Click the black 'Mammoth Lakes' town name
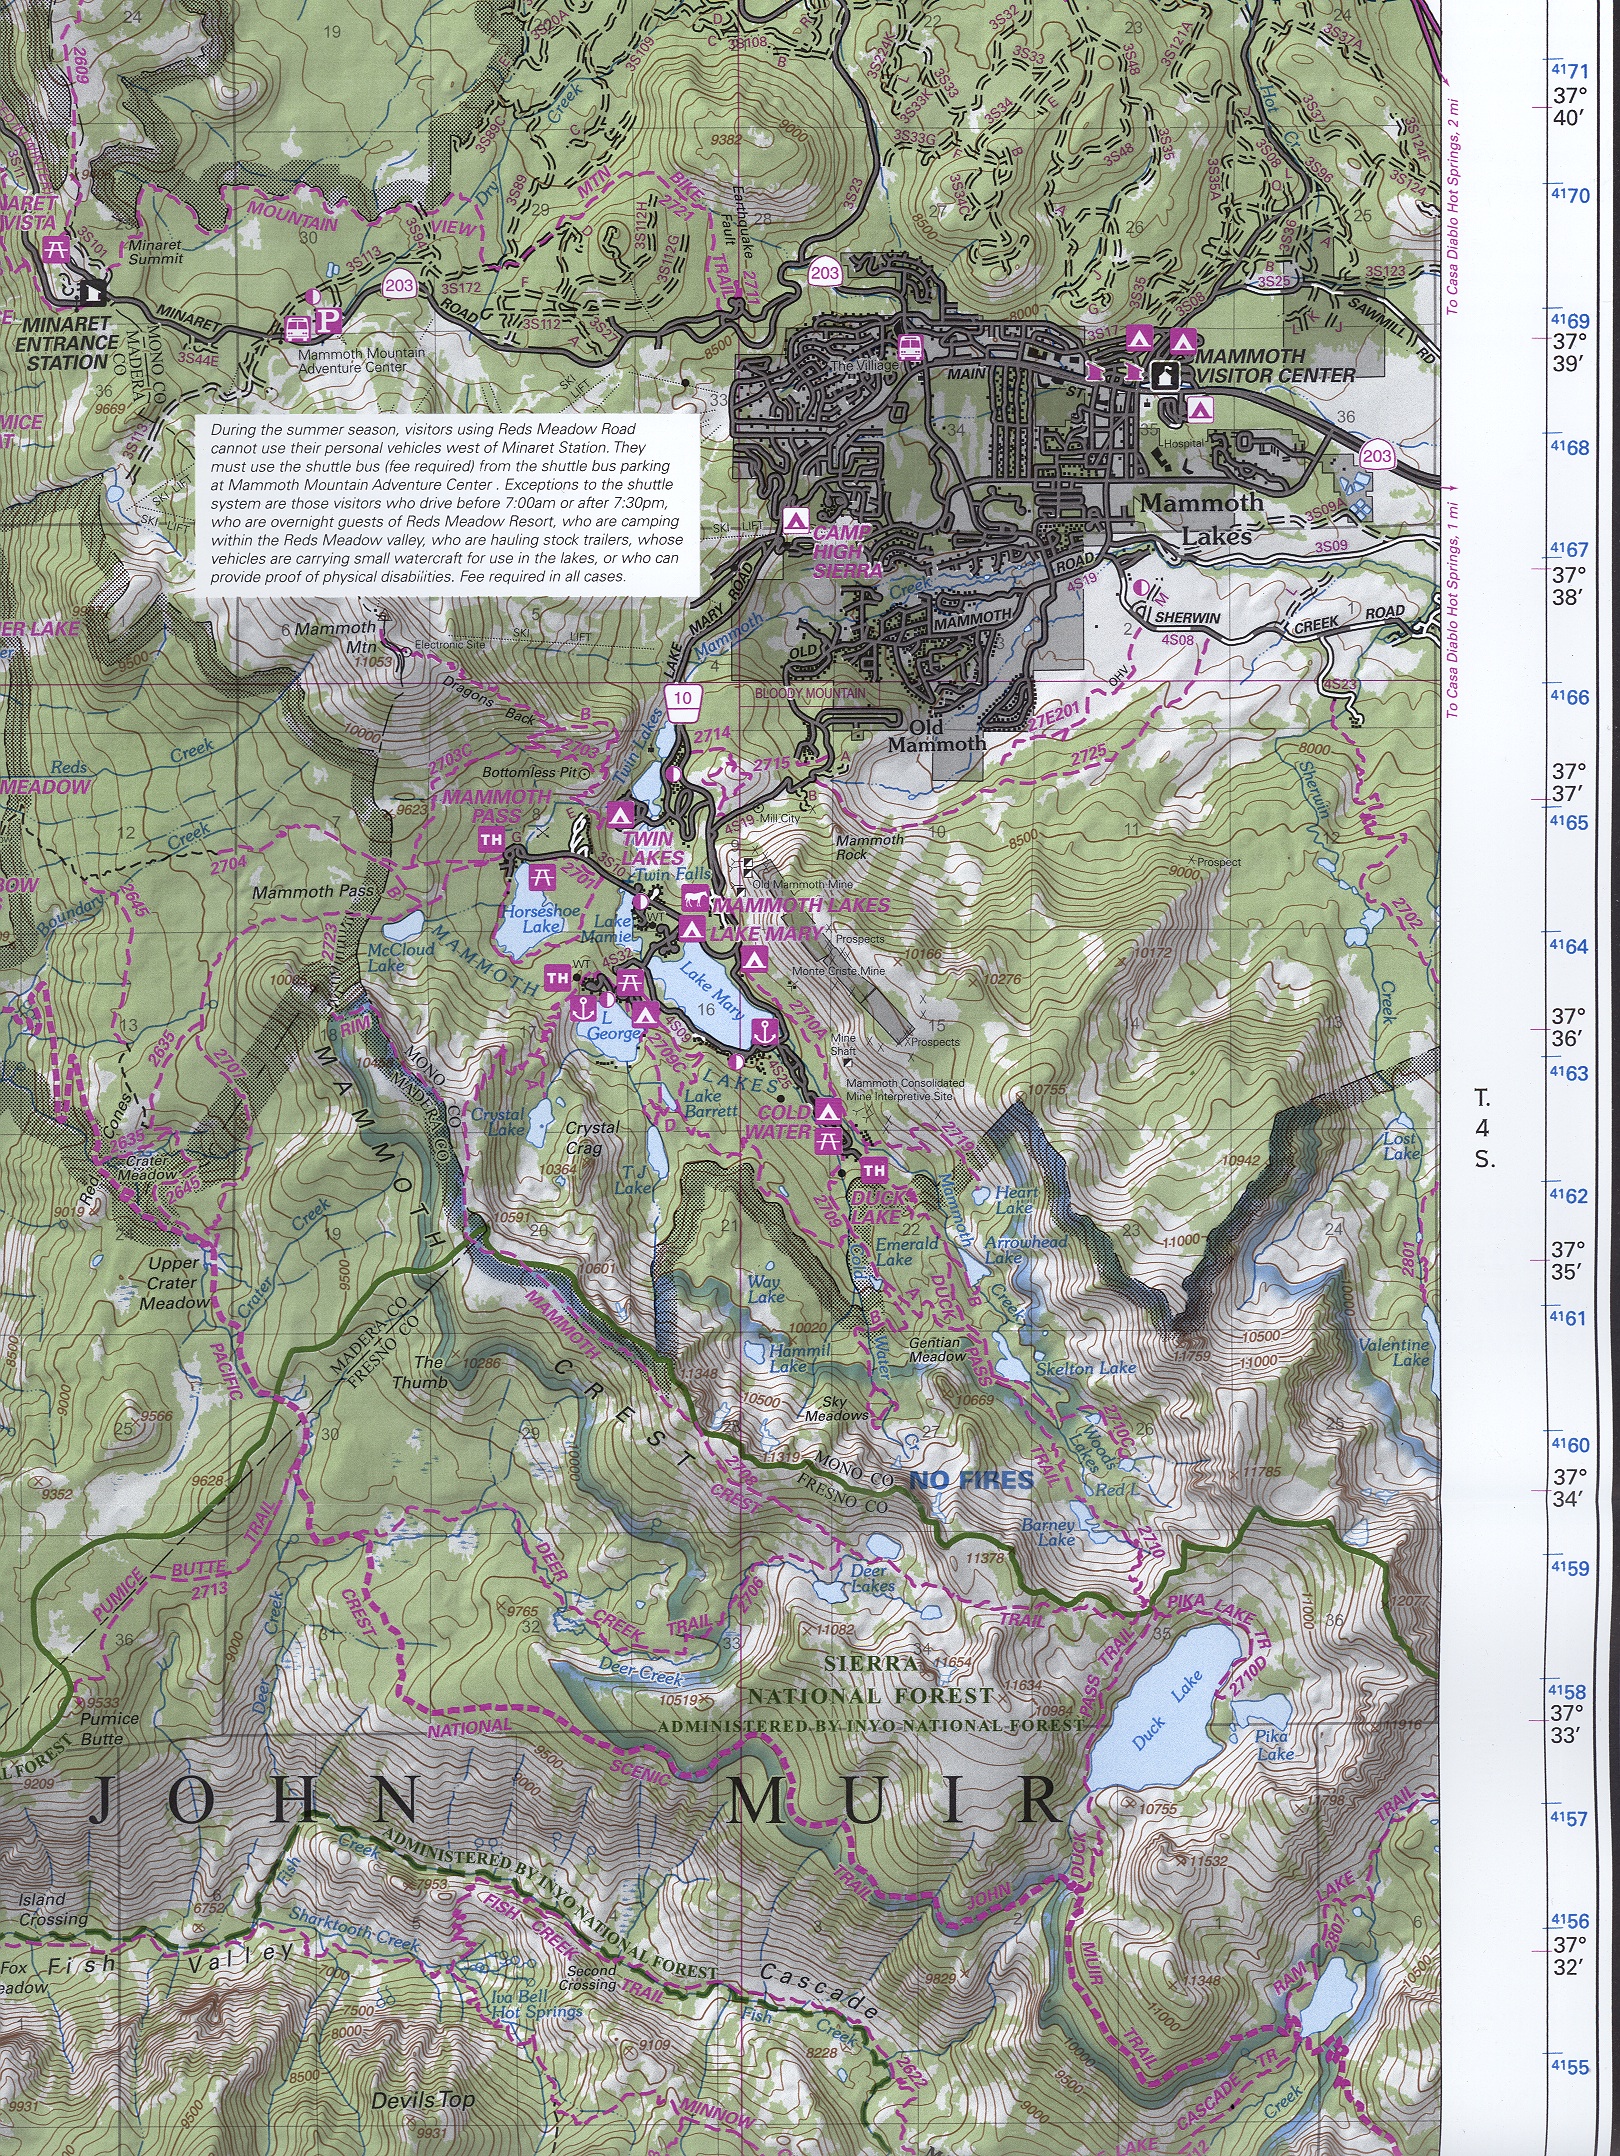The height and width of the screenshot is (2156, 1620). 1203,519
